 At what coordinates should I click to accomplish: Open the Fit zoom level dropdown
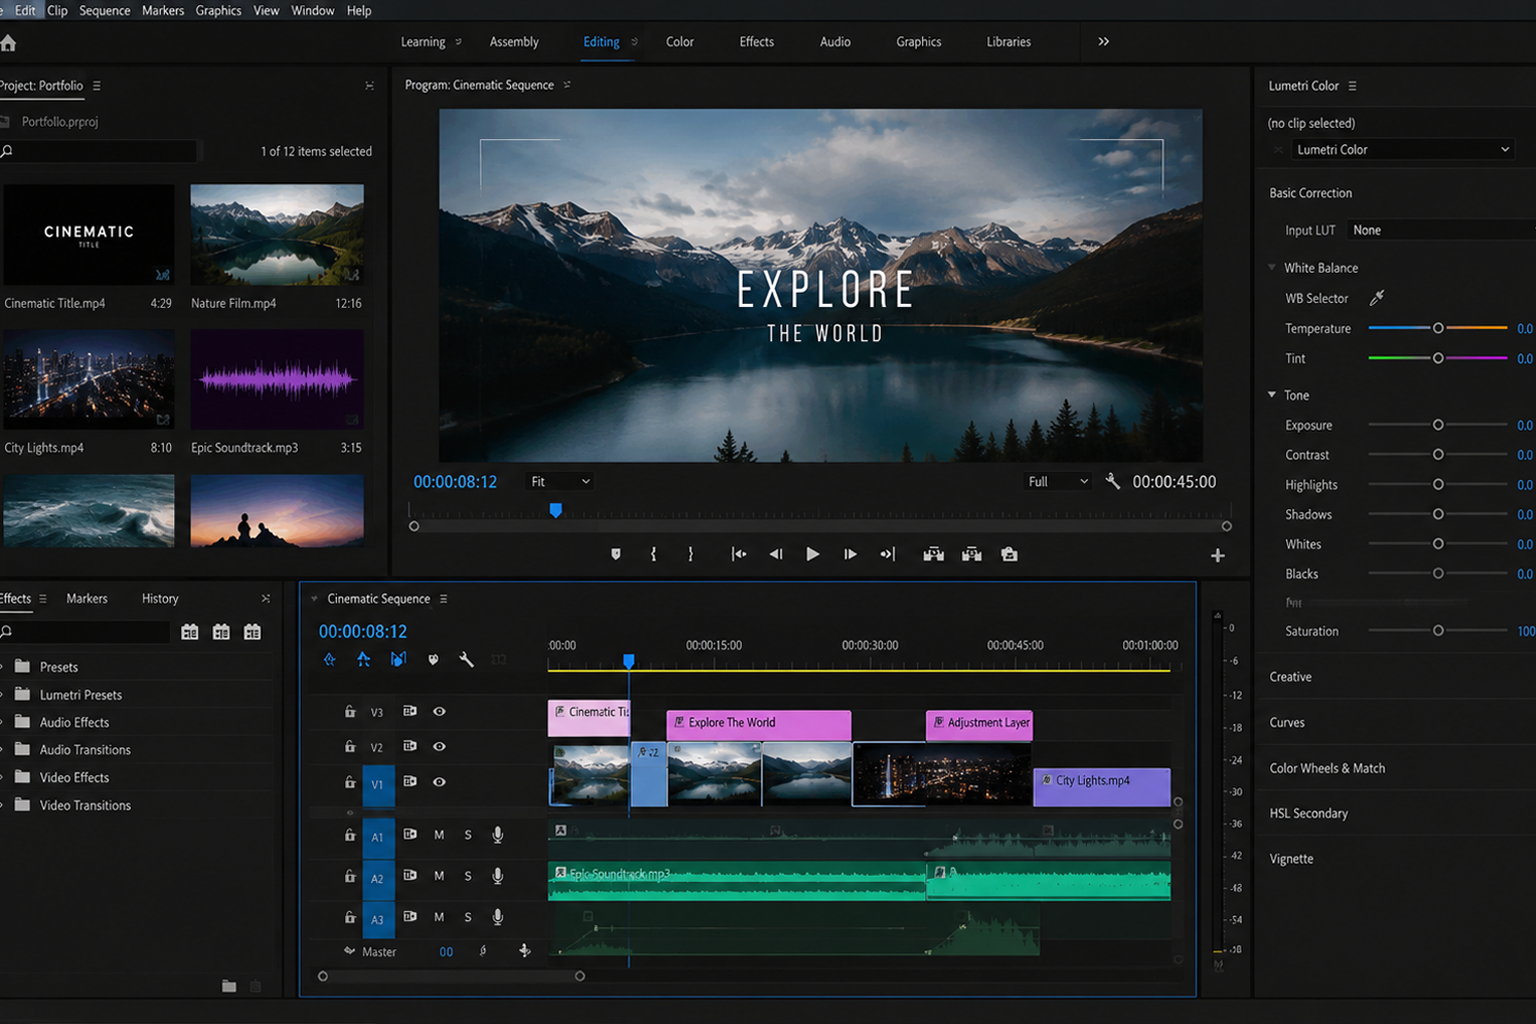pyautogui.click(x=560, y=482)
